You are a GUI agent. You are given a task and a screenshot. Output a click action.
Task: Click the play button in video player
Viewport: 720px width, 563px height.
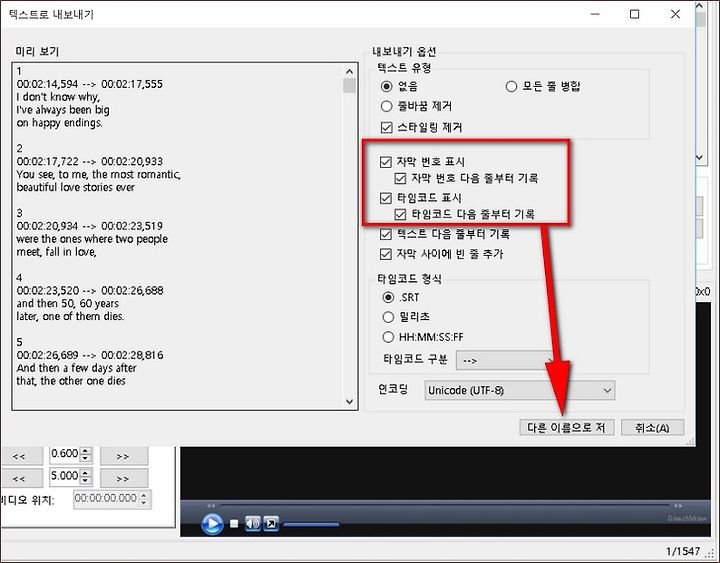pyautogui.click(x=212, y=524)
